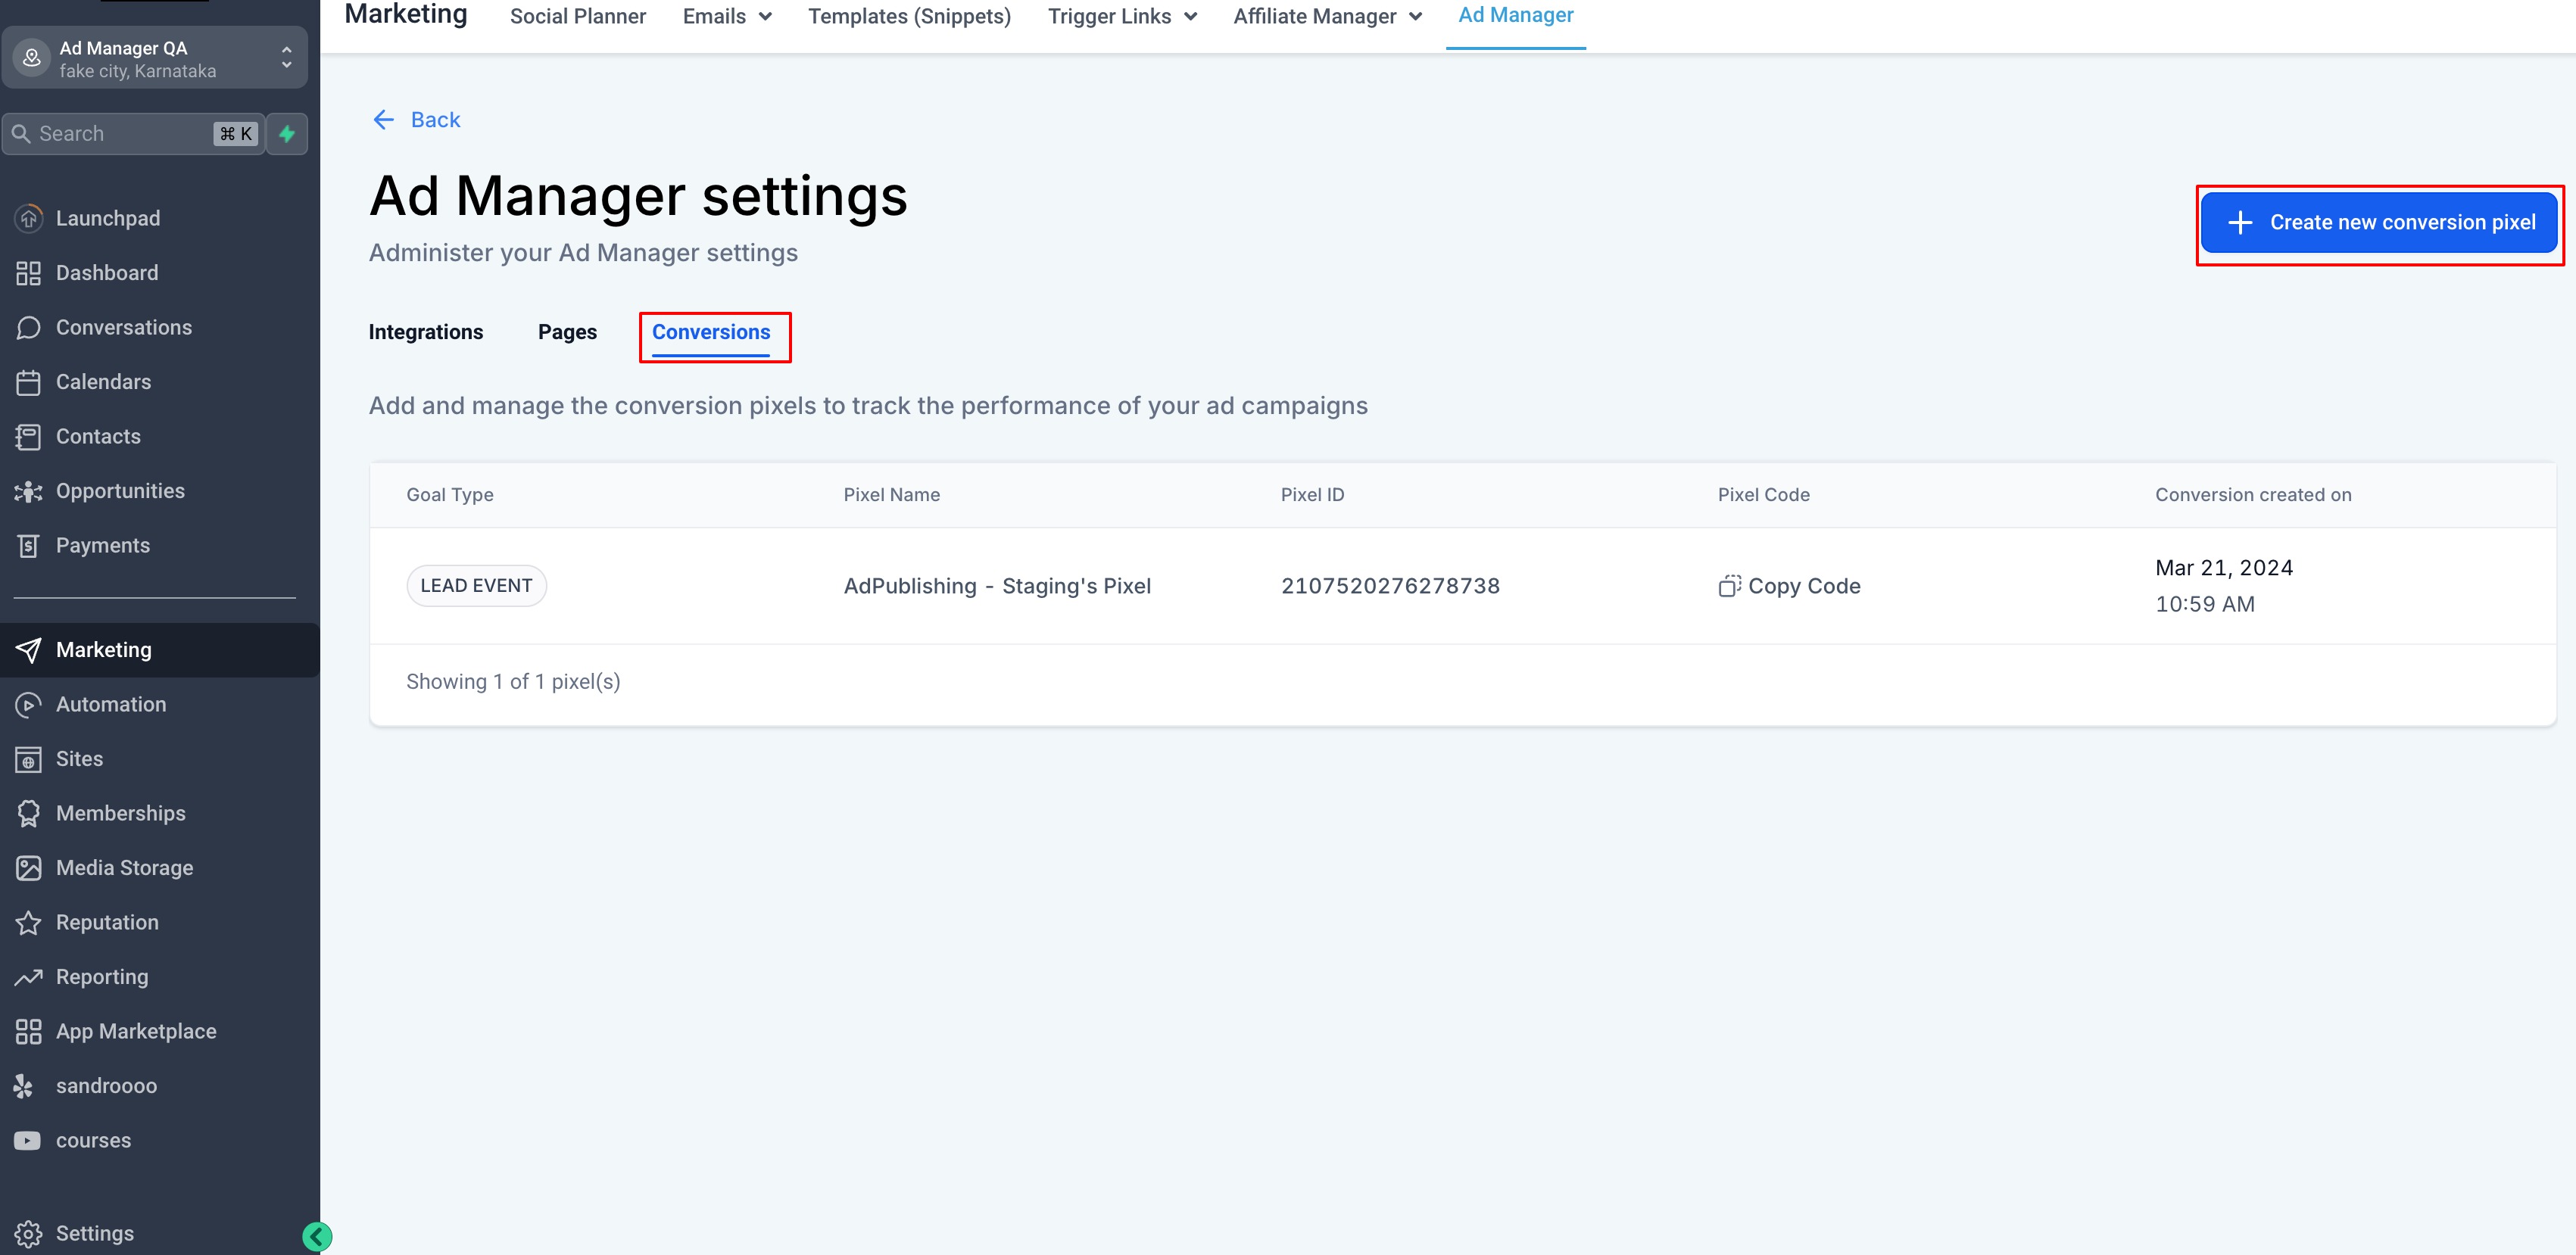Screen dimensions: 2576x1255
Task: Click the Calendars icon in sidebar
Action: point(29,382)
